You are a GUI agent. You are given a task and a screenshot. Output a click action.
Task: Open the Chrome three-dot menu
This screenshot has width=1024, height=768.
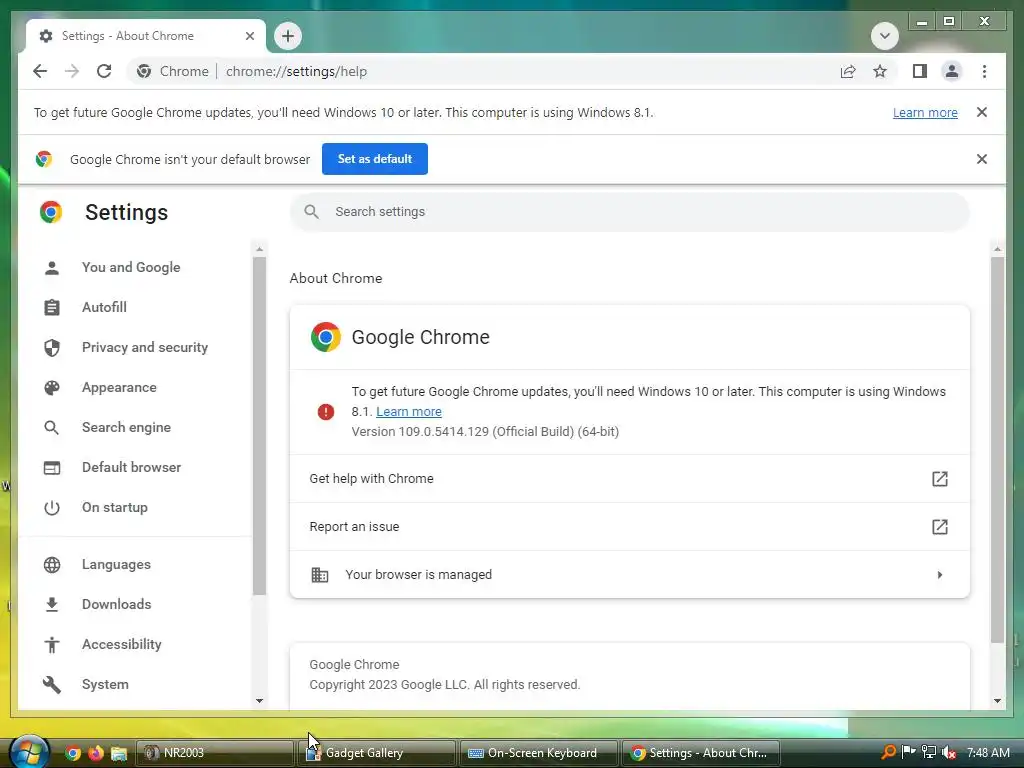point(984,71)
